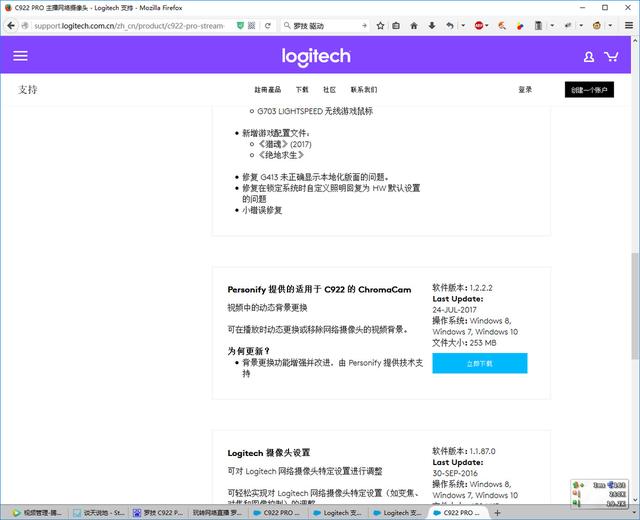
Task: Bookmark this page with the star icon
Action: (x=380, y=26)
